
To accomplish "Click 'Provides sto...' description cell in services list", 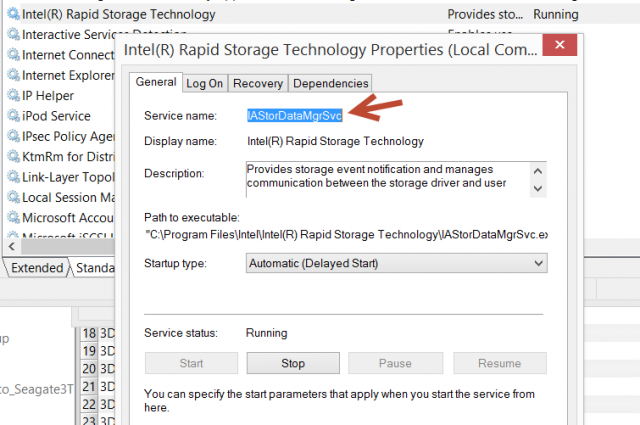I will (485, 14).
